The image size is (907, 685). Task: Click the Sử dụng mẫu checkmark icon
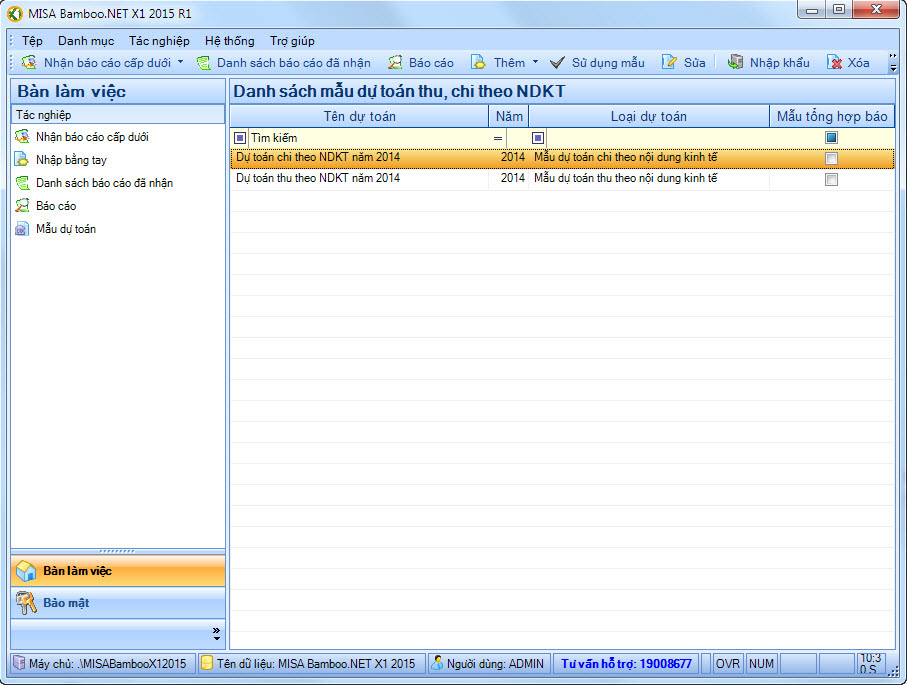pos(557,62)
